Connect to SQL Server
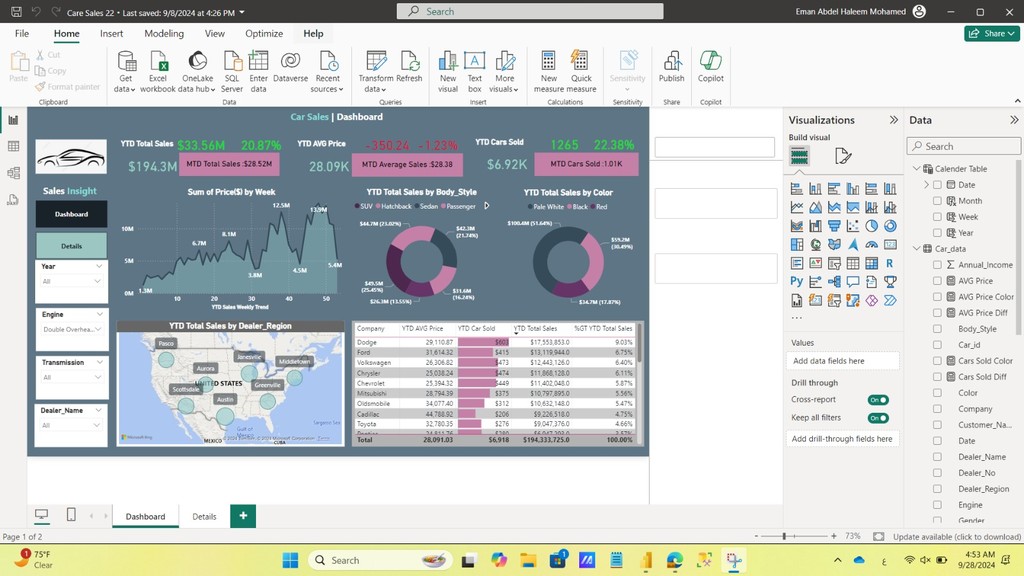Image resolution: width=1024 pixels, height=576 pixels. point(232,72)
